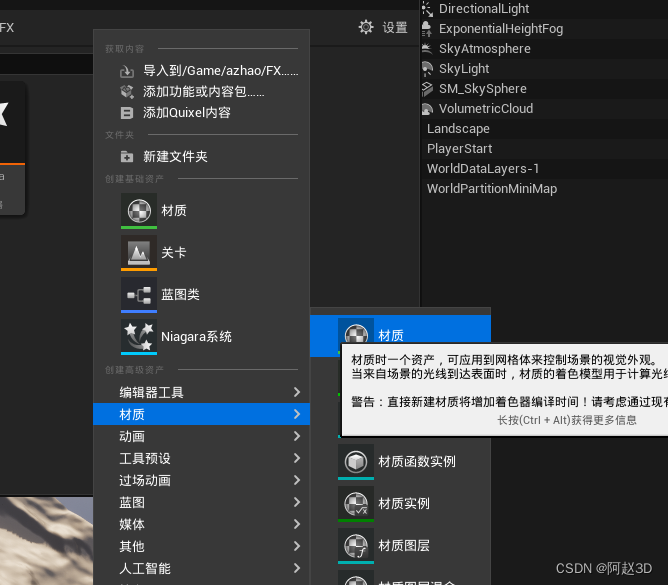668x585 pixels.
Task: Expand the 工具预设 submenu arrow
Action: [x=297, y=458]
